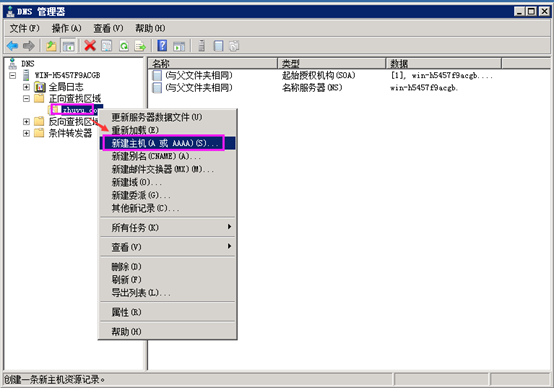Click the Export list toolbar icon

point(140,46)
